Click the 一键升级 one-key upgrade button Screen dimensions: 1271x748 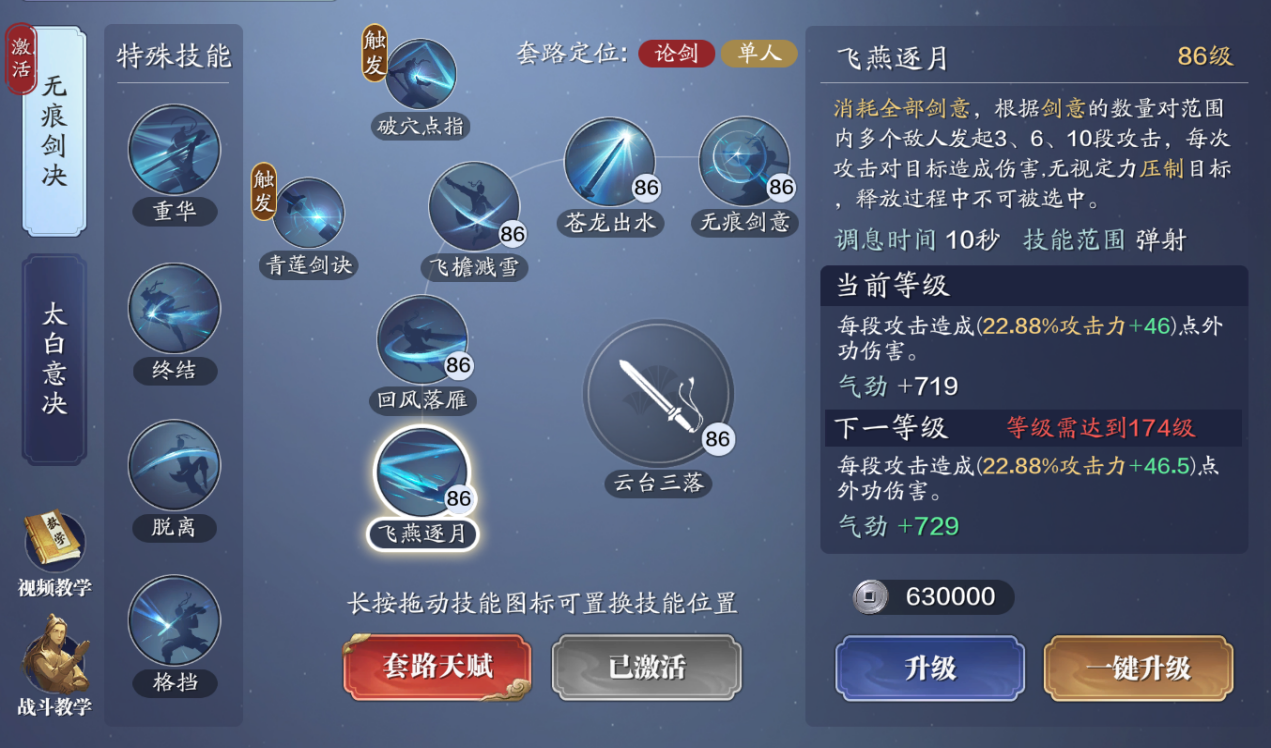[x=1139, y=668]
